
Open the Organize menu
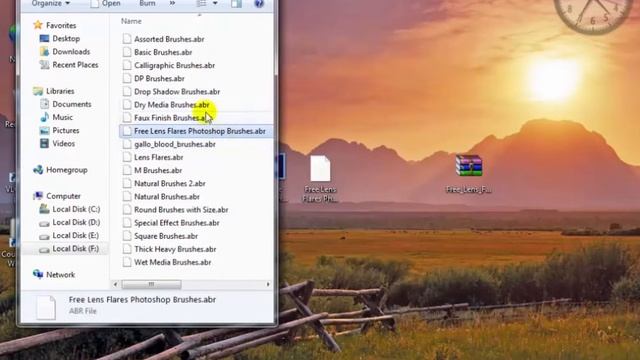tap(51, 3)
